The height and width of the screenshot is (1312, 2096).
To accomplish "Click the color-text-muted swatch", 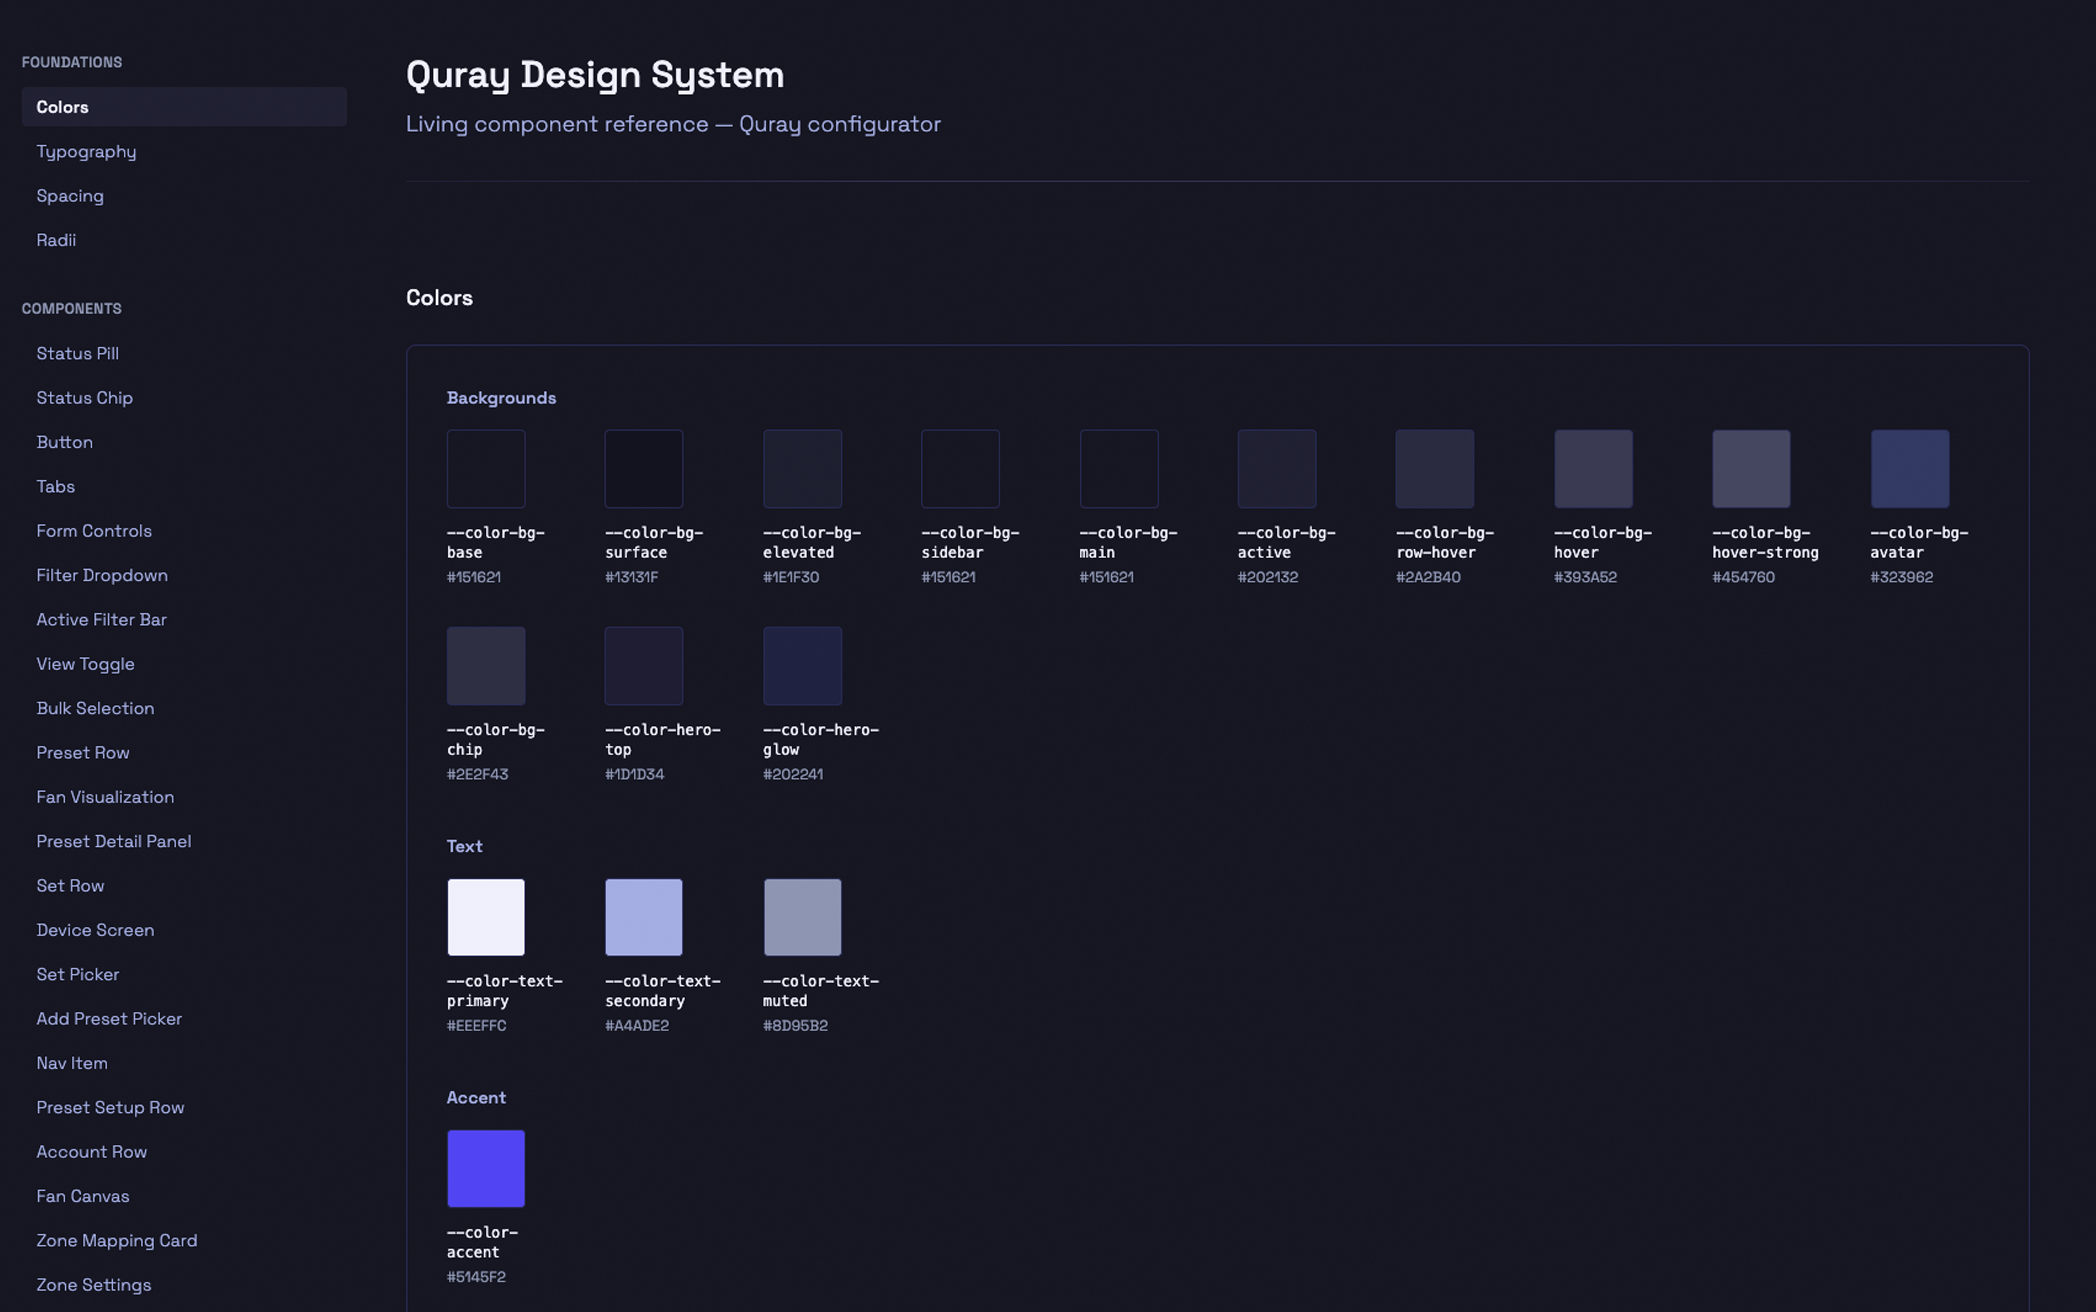I will 803,917.
